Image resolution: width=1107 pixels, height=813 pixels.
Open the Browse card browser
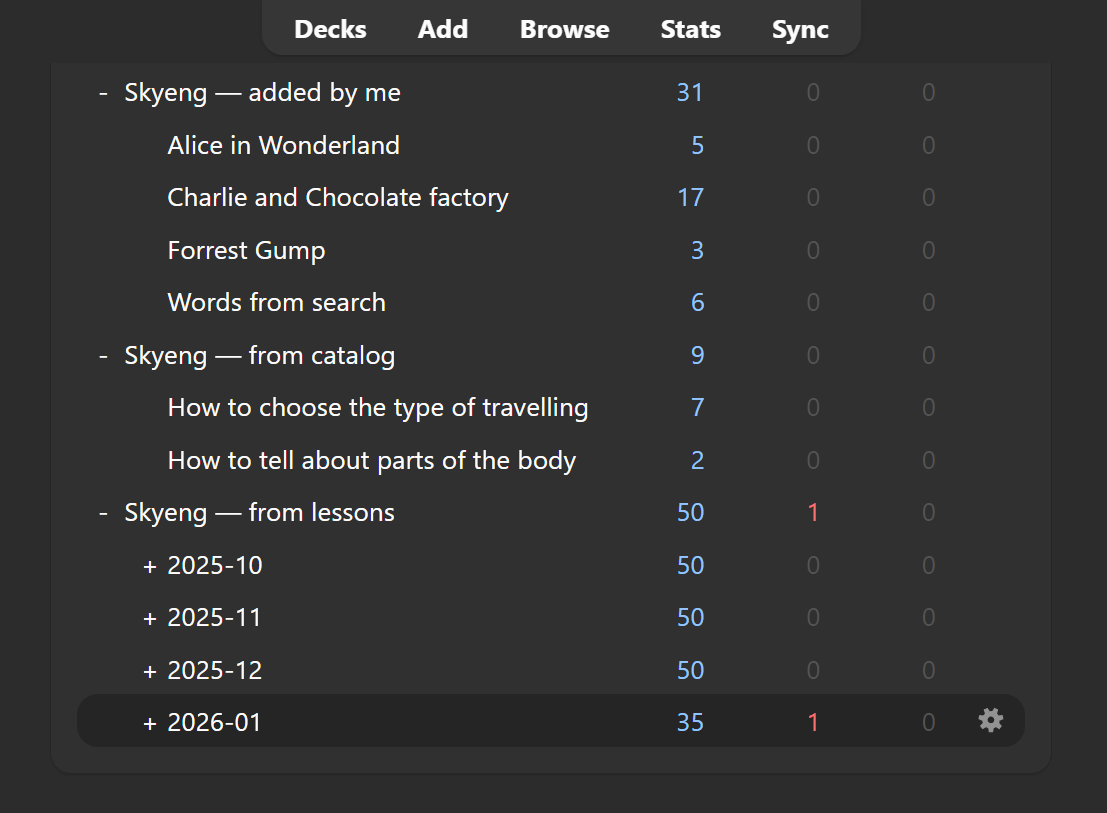[x=564, y=29]
